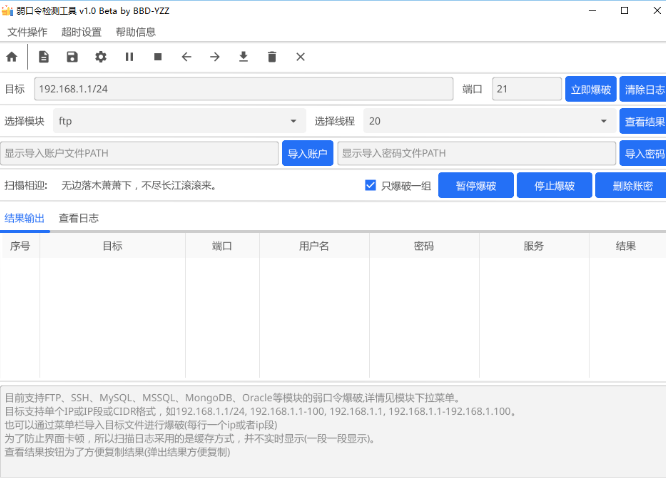Click the 用户名 column header
666x483 pixels.
tap(314, 246)
